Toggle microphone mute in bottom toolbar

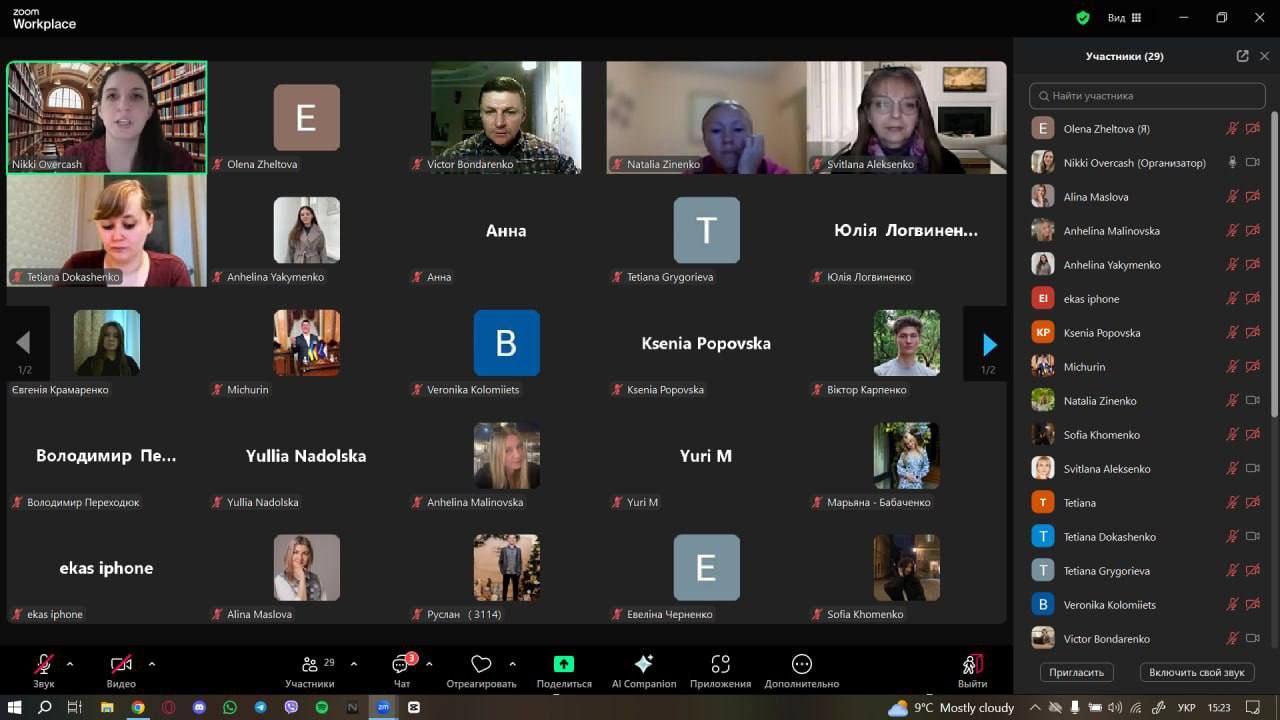click(x=44, y=665)
